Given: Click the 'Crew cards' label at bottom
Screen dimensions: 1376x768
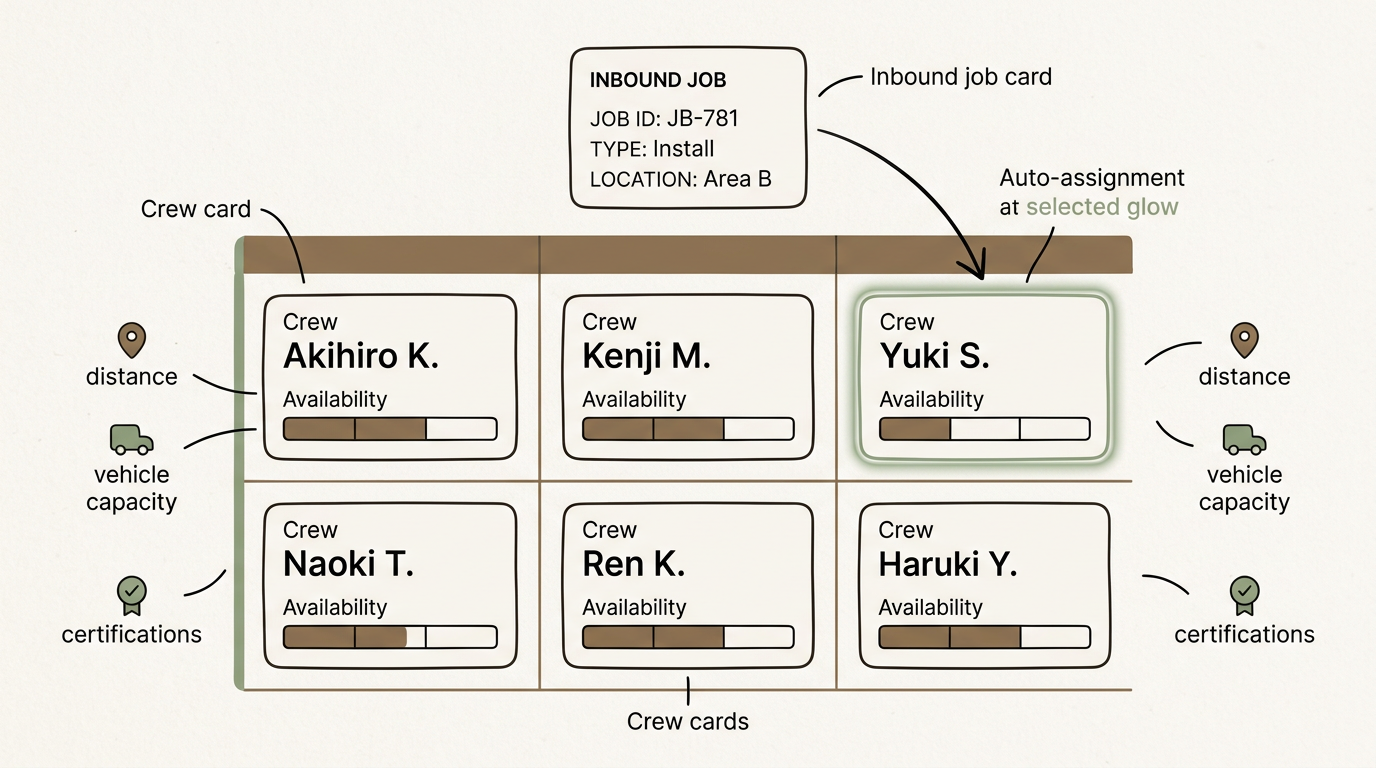Looking at the screenshot, I should click(688, 721).
